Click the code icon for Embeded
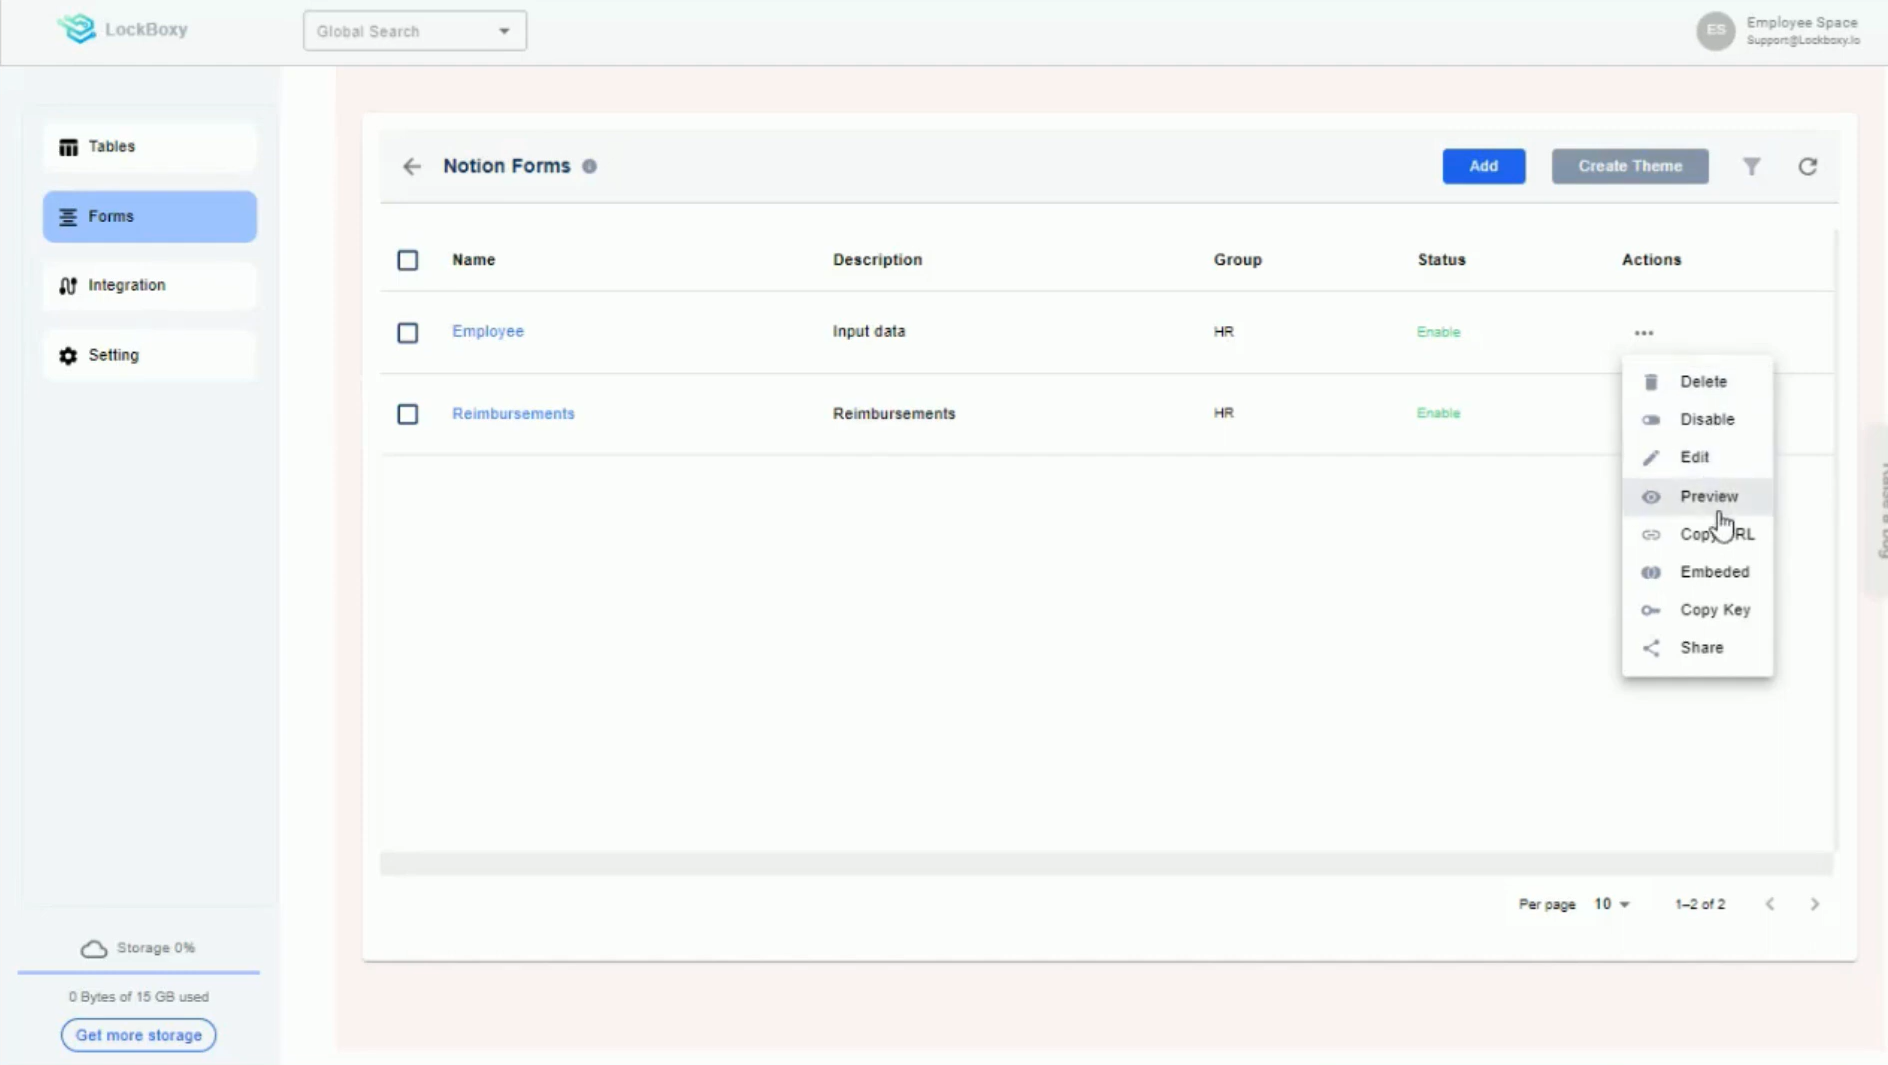The width and height of the screenshot is (1888, 1065). coord(1651,573)
